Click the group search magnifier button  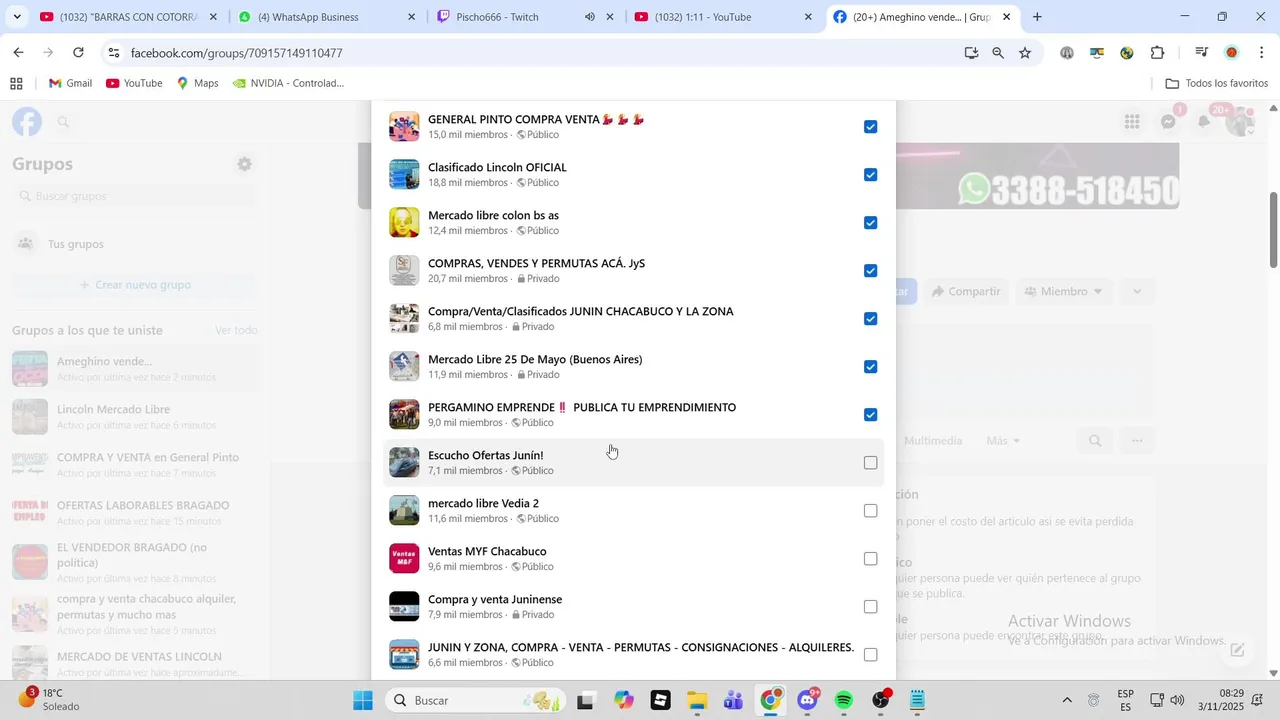1095,441
